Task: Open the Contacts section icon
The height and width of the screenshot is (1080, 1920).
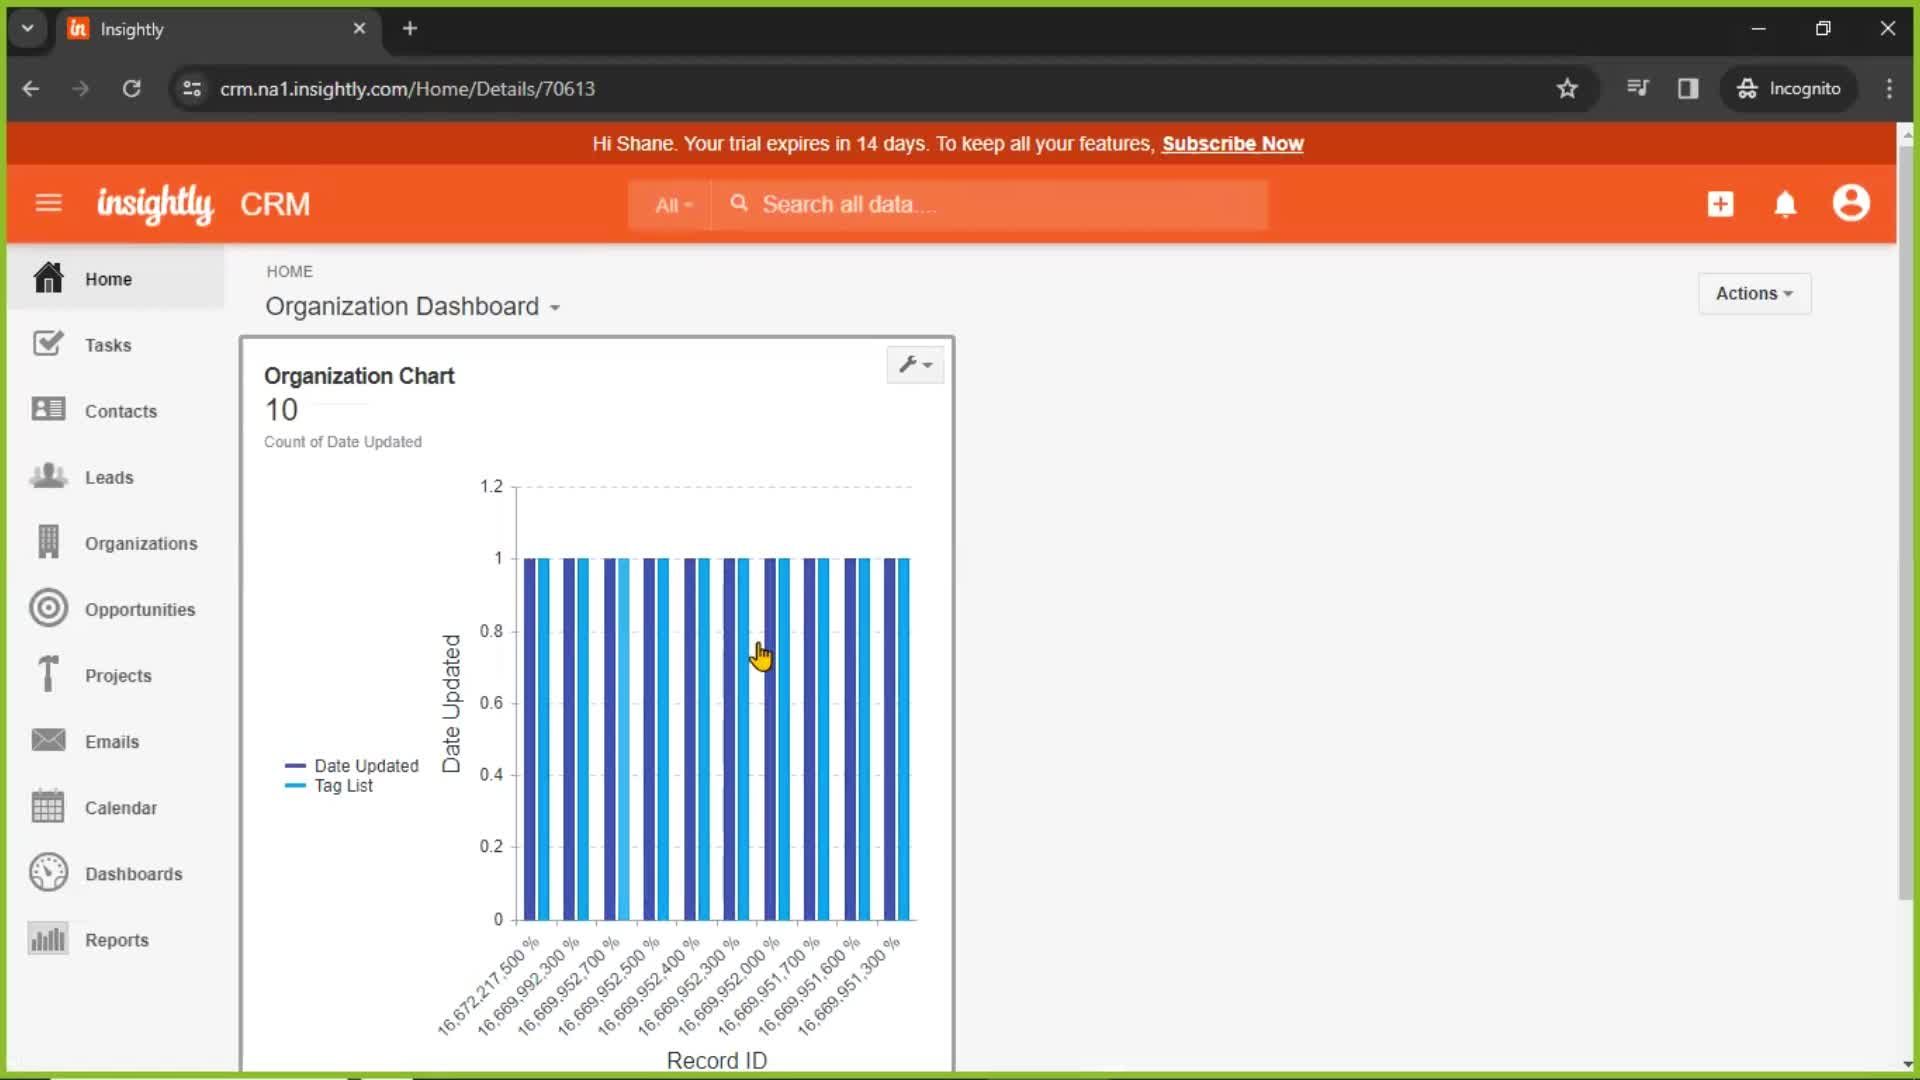Action: click(x=47, y=409)
